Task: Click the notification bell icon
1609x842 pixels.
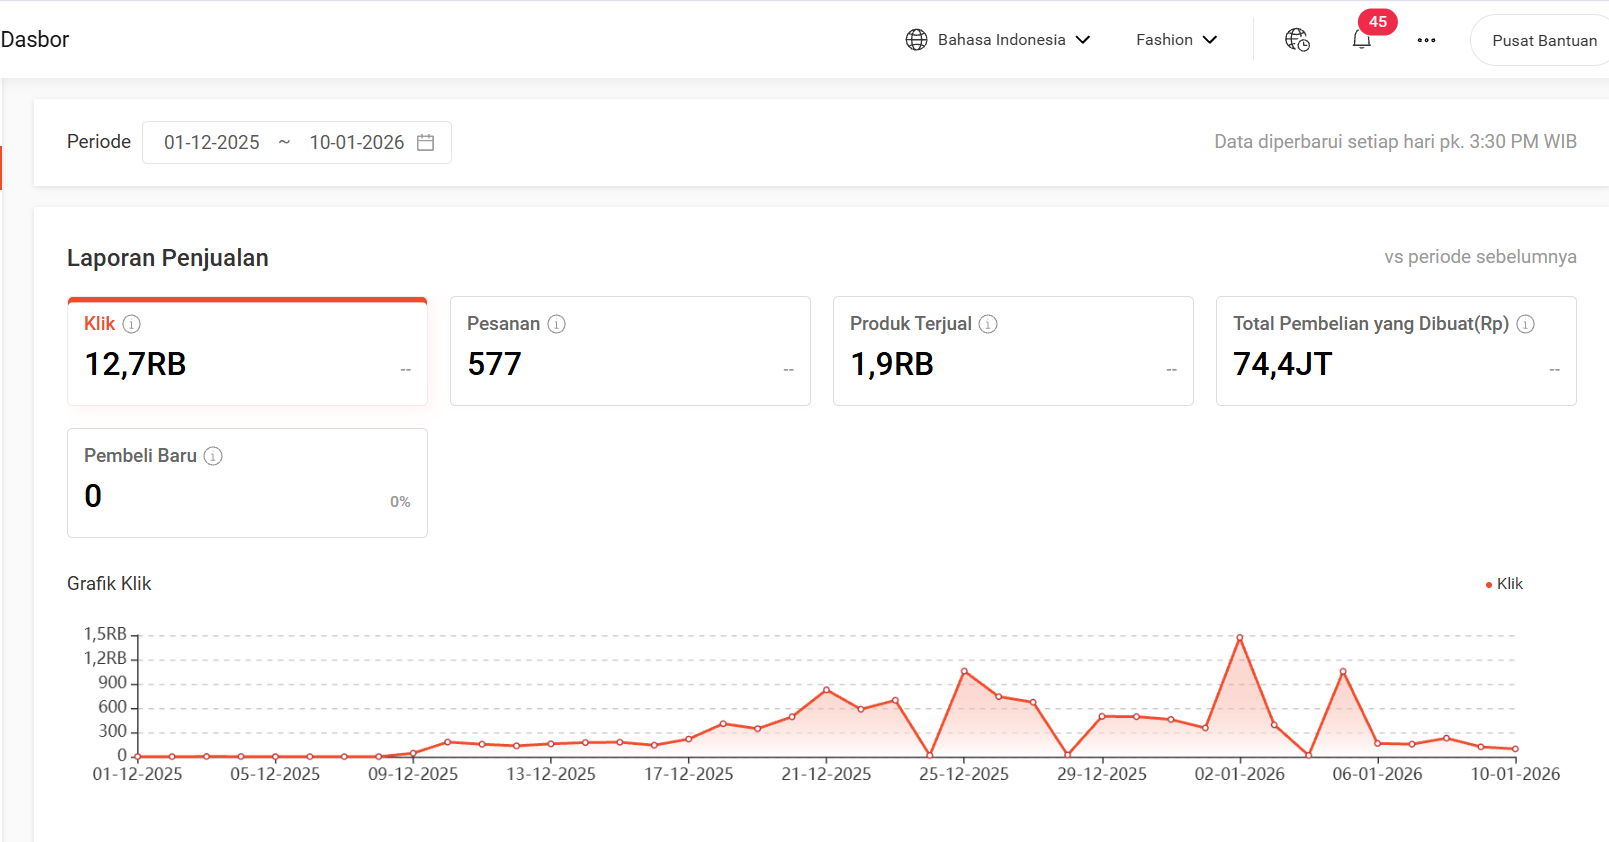Action: (1361, 40)
